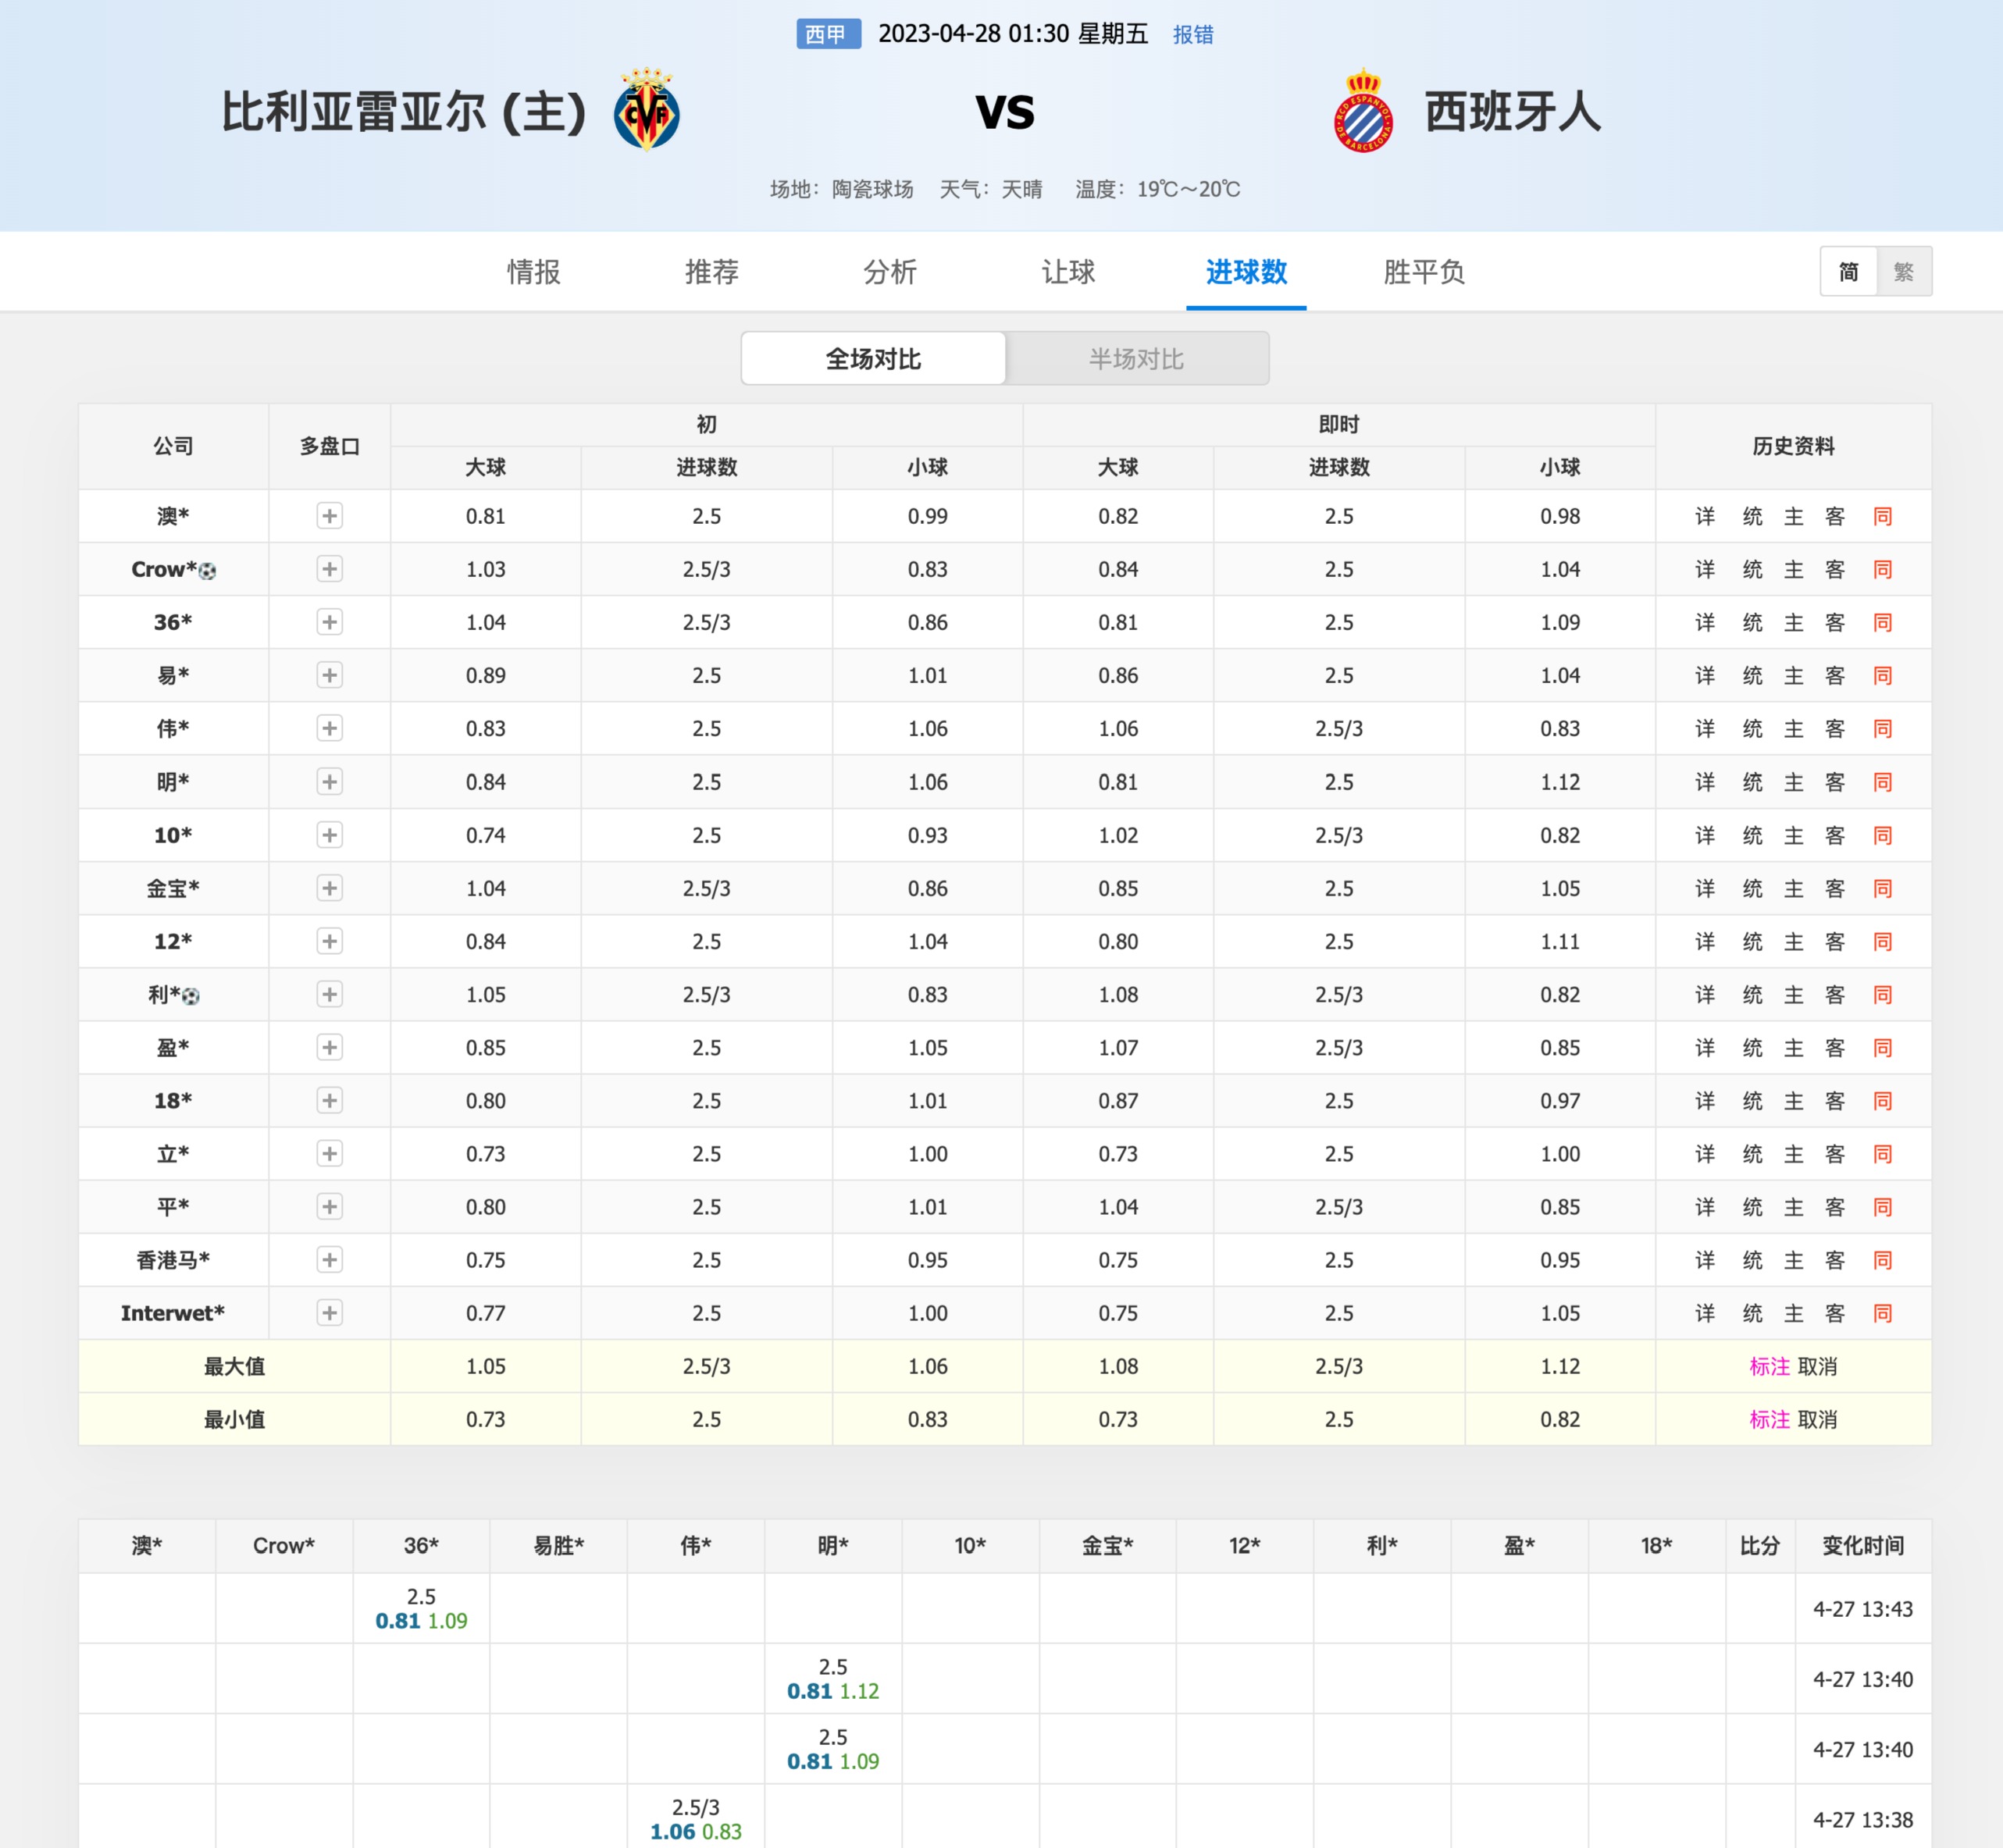Expand multi-handicap plus for 金宝* row
This screenshot has width=2003, height=1848.
(329, 888)
